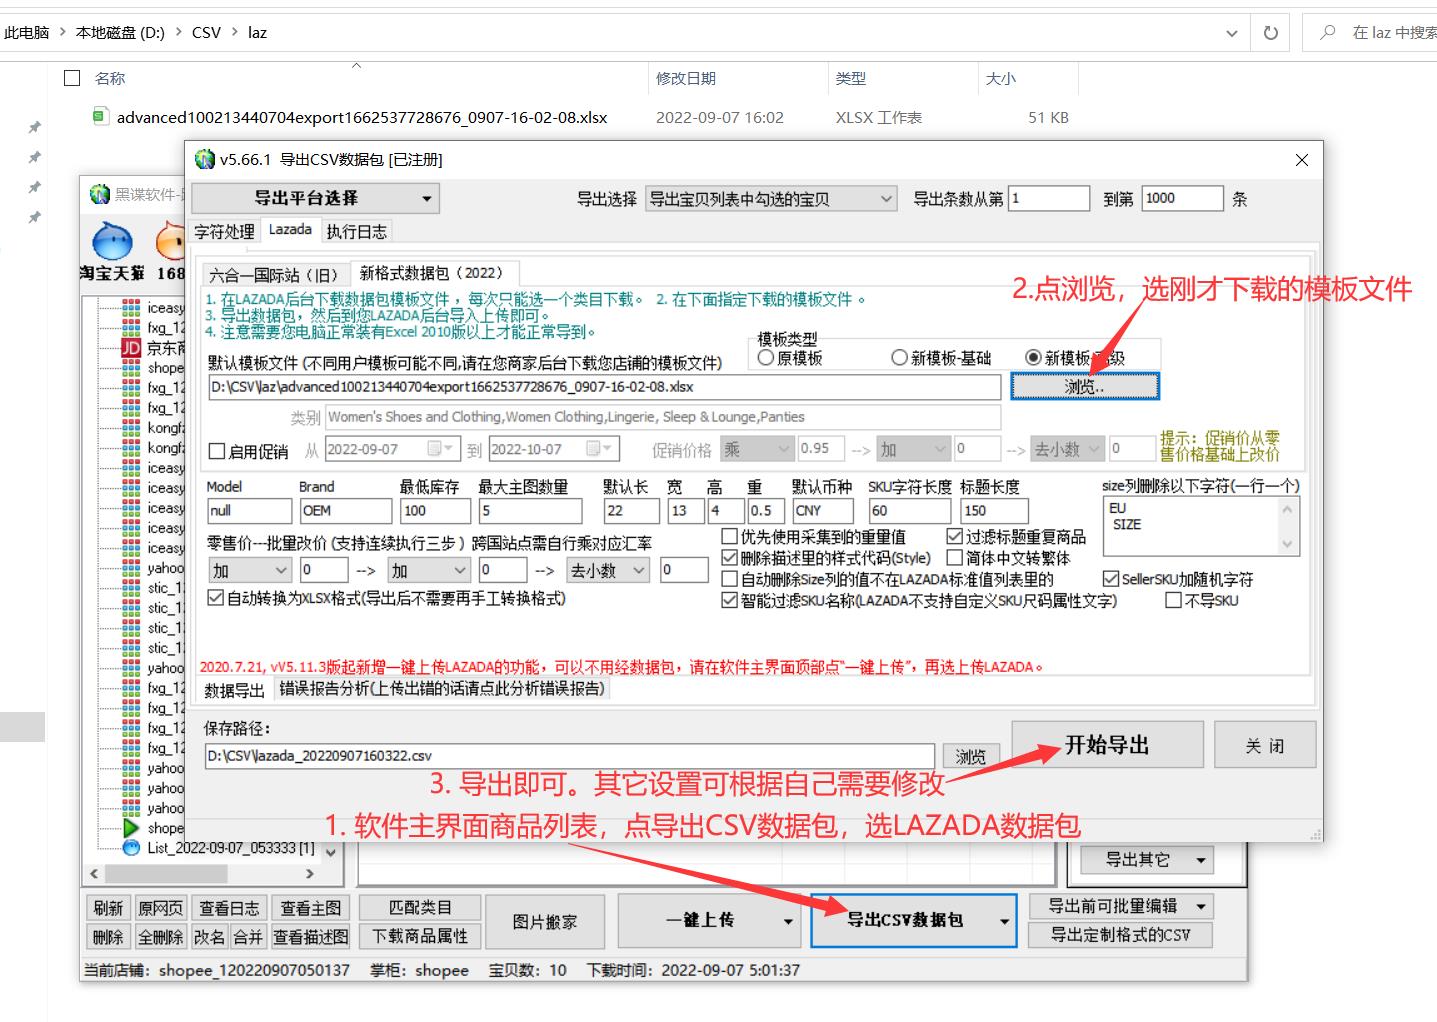Open the 促销价格 乘 operator dropdown
Viewport: 1437px width, 1022px height.
(x=756, y=449)
